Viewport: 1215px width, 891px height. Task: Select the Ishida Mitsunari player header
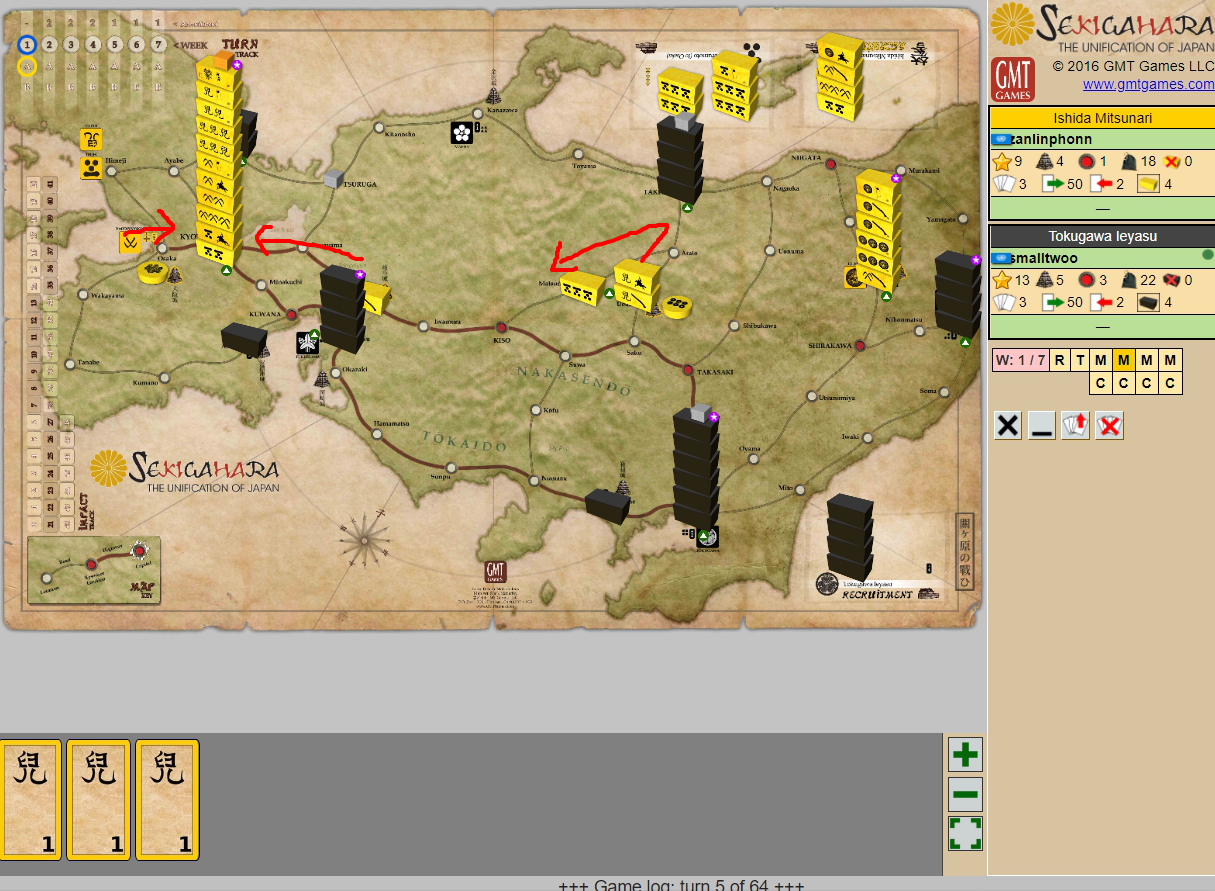coord(1102,118)
